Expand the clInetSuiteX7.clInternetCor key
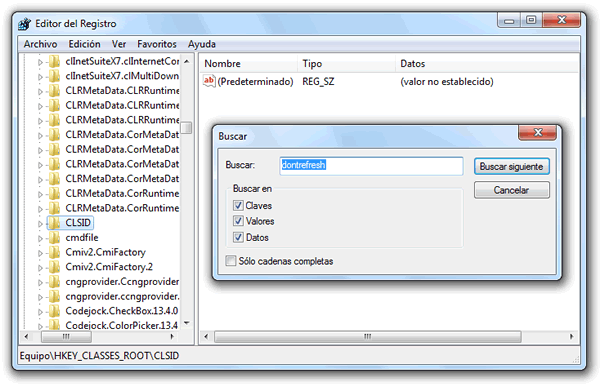This screenshot has height=387, width=600. click(x=40, y=62)
